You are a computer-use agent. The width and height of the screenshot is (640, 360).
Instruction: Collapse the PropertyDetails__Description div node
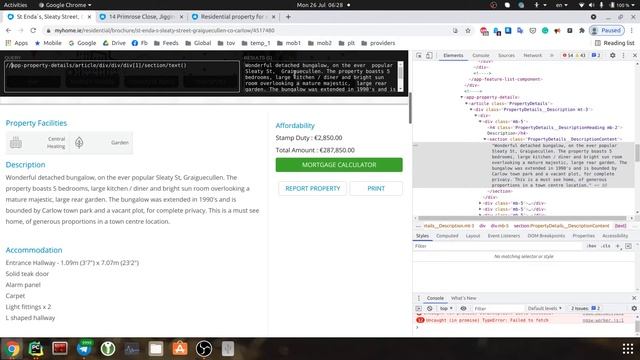tap(471, 110)
